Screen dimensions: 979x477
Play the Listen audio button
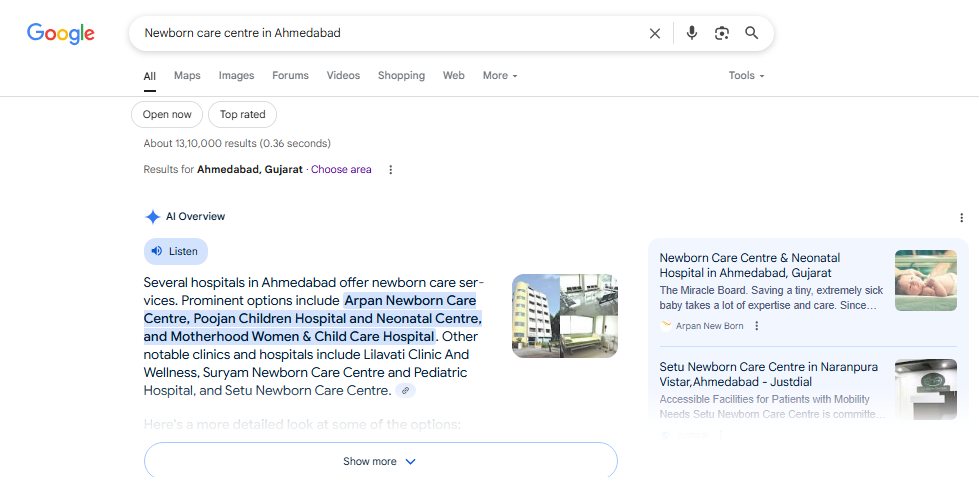[x=175, y=252]
